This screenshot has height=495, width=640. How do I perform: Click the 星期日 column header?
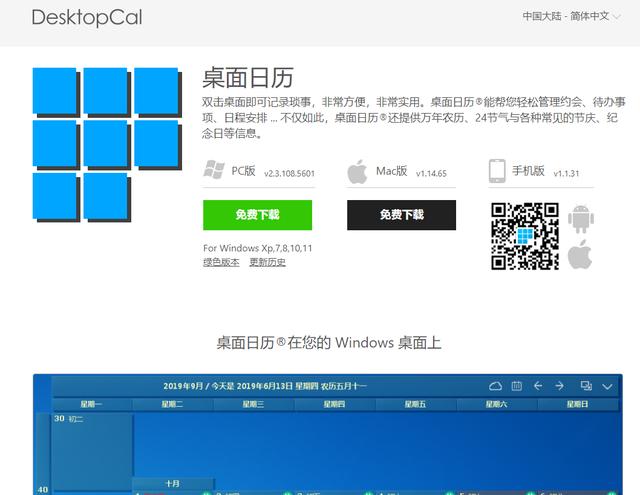(577, 404)
